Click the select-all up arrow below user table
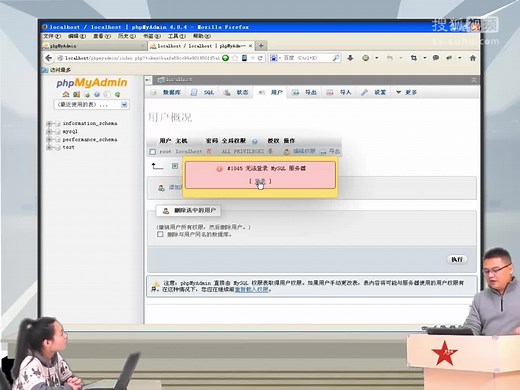This screenshot has width=520, height=390. point(157,166)
